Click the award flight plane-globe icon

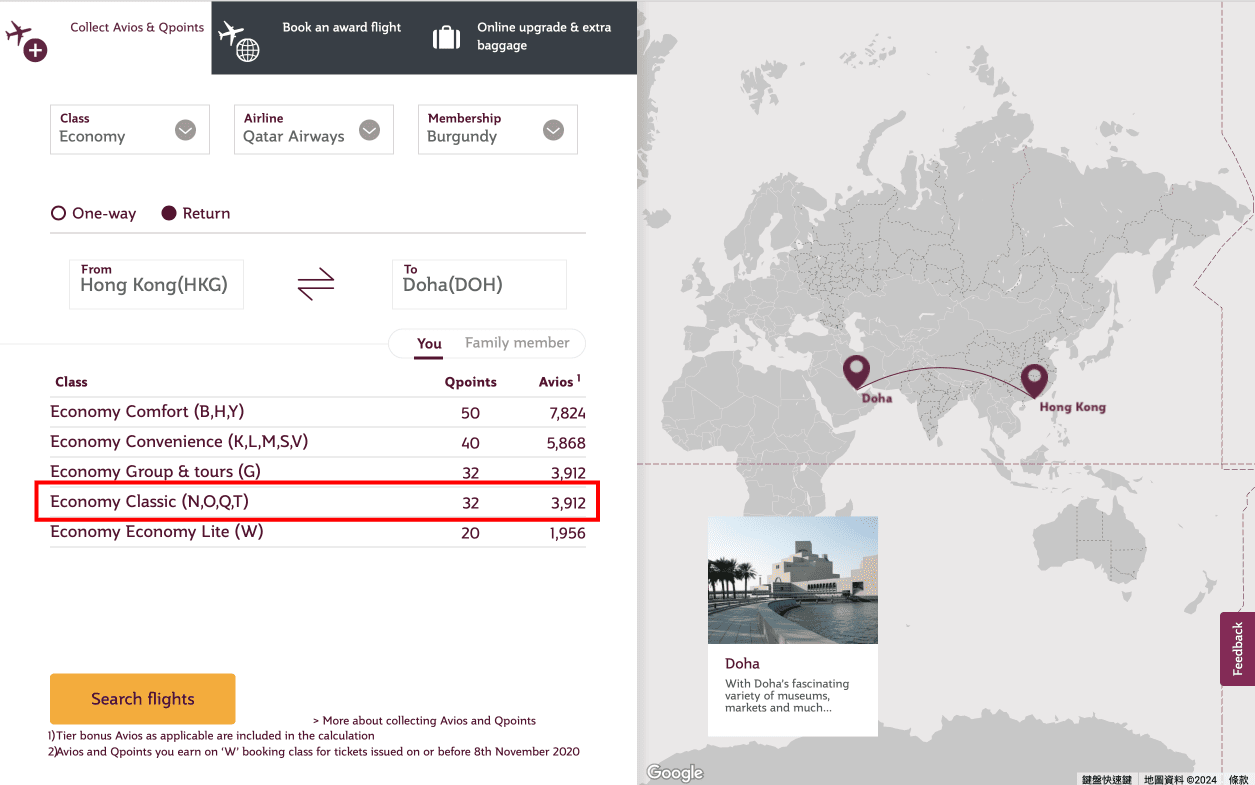(x=239, y=40)
